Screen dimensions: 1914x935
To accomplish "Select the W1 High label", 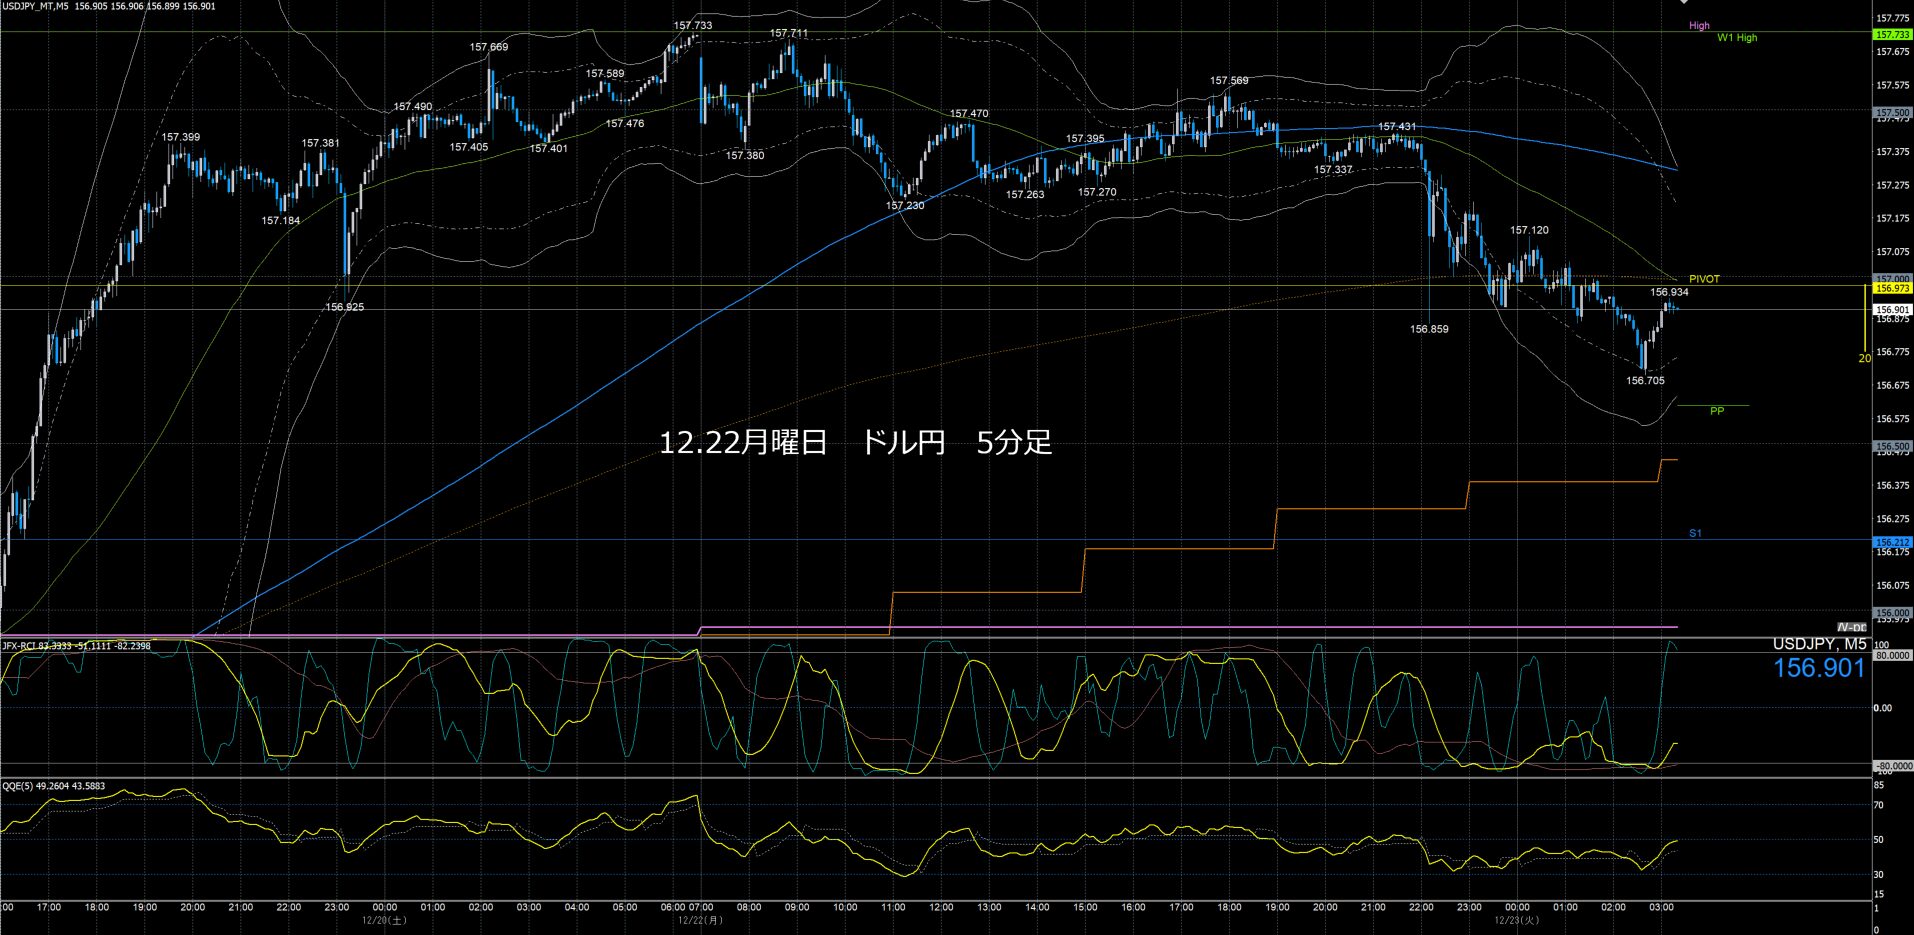I will (x=1737, y=38).
